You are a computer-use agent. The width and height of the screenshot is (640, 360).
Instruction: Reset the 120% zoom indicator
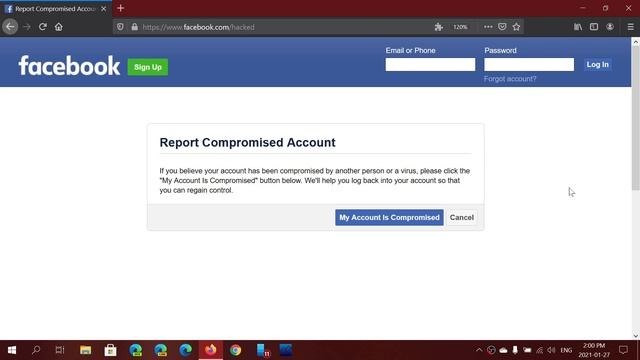[x=460, y=27]
